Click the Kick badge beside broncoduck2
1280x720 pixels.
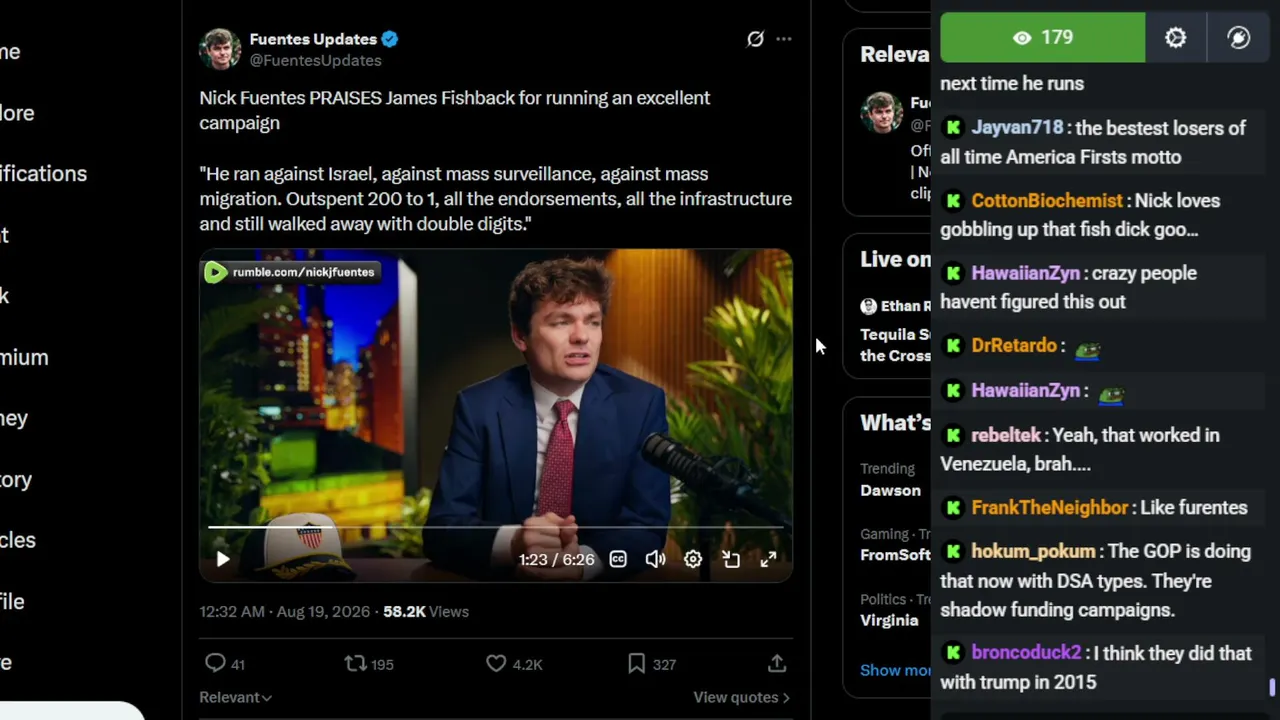point(953,653)
